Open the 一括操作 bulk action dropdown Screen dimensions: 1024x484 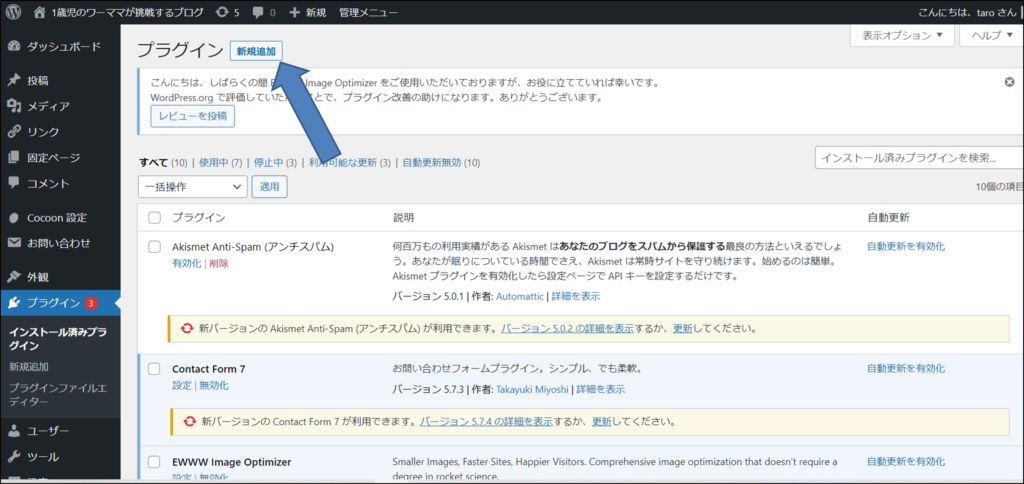(x=193, y=187)
